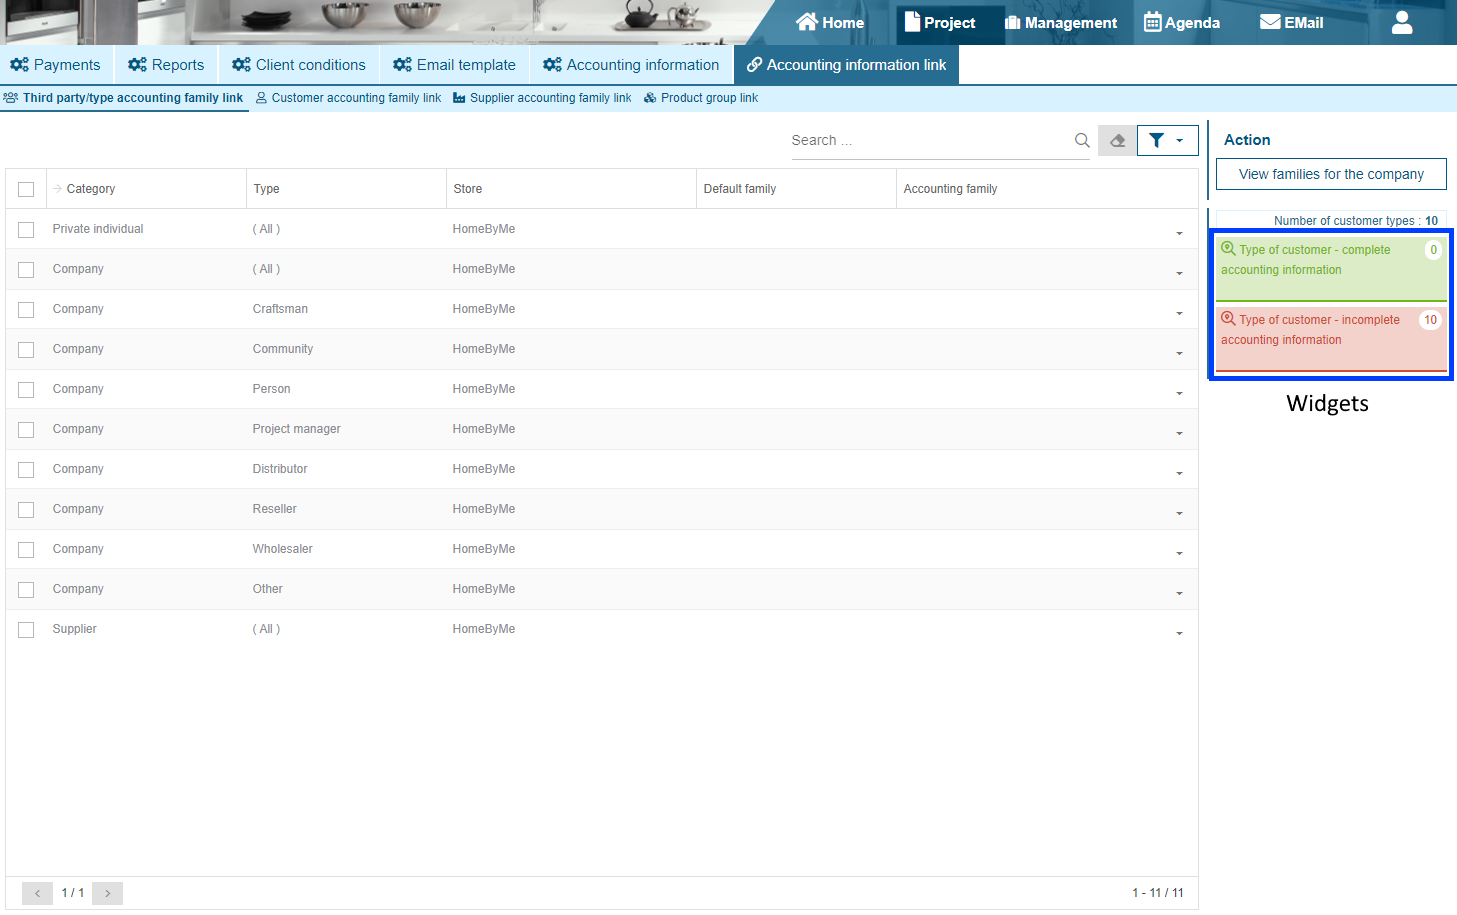Go to Home in top navigation
The width and height of the screenshot is (1457, 915).
[830, 23]
